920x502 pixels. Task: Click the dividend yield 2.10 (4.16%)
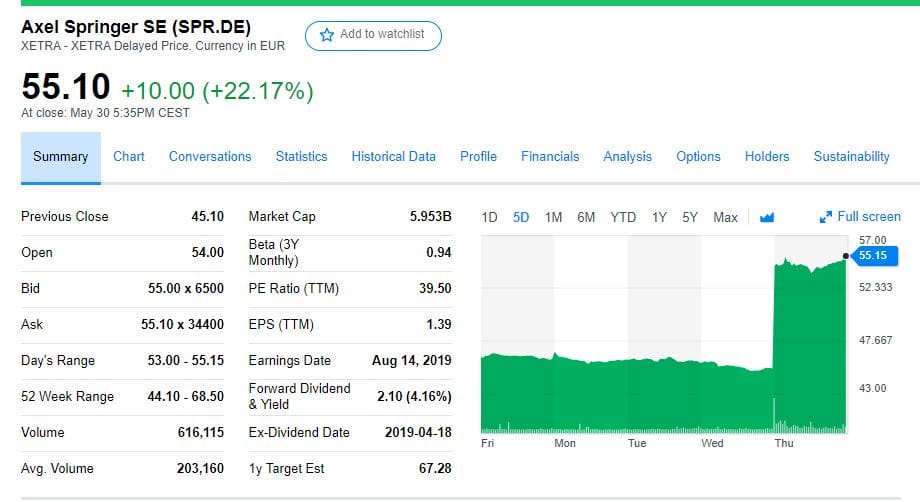[414, 397]
